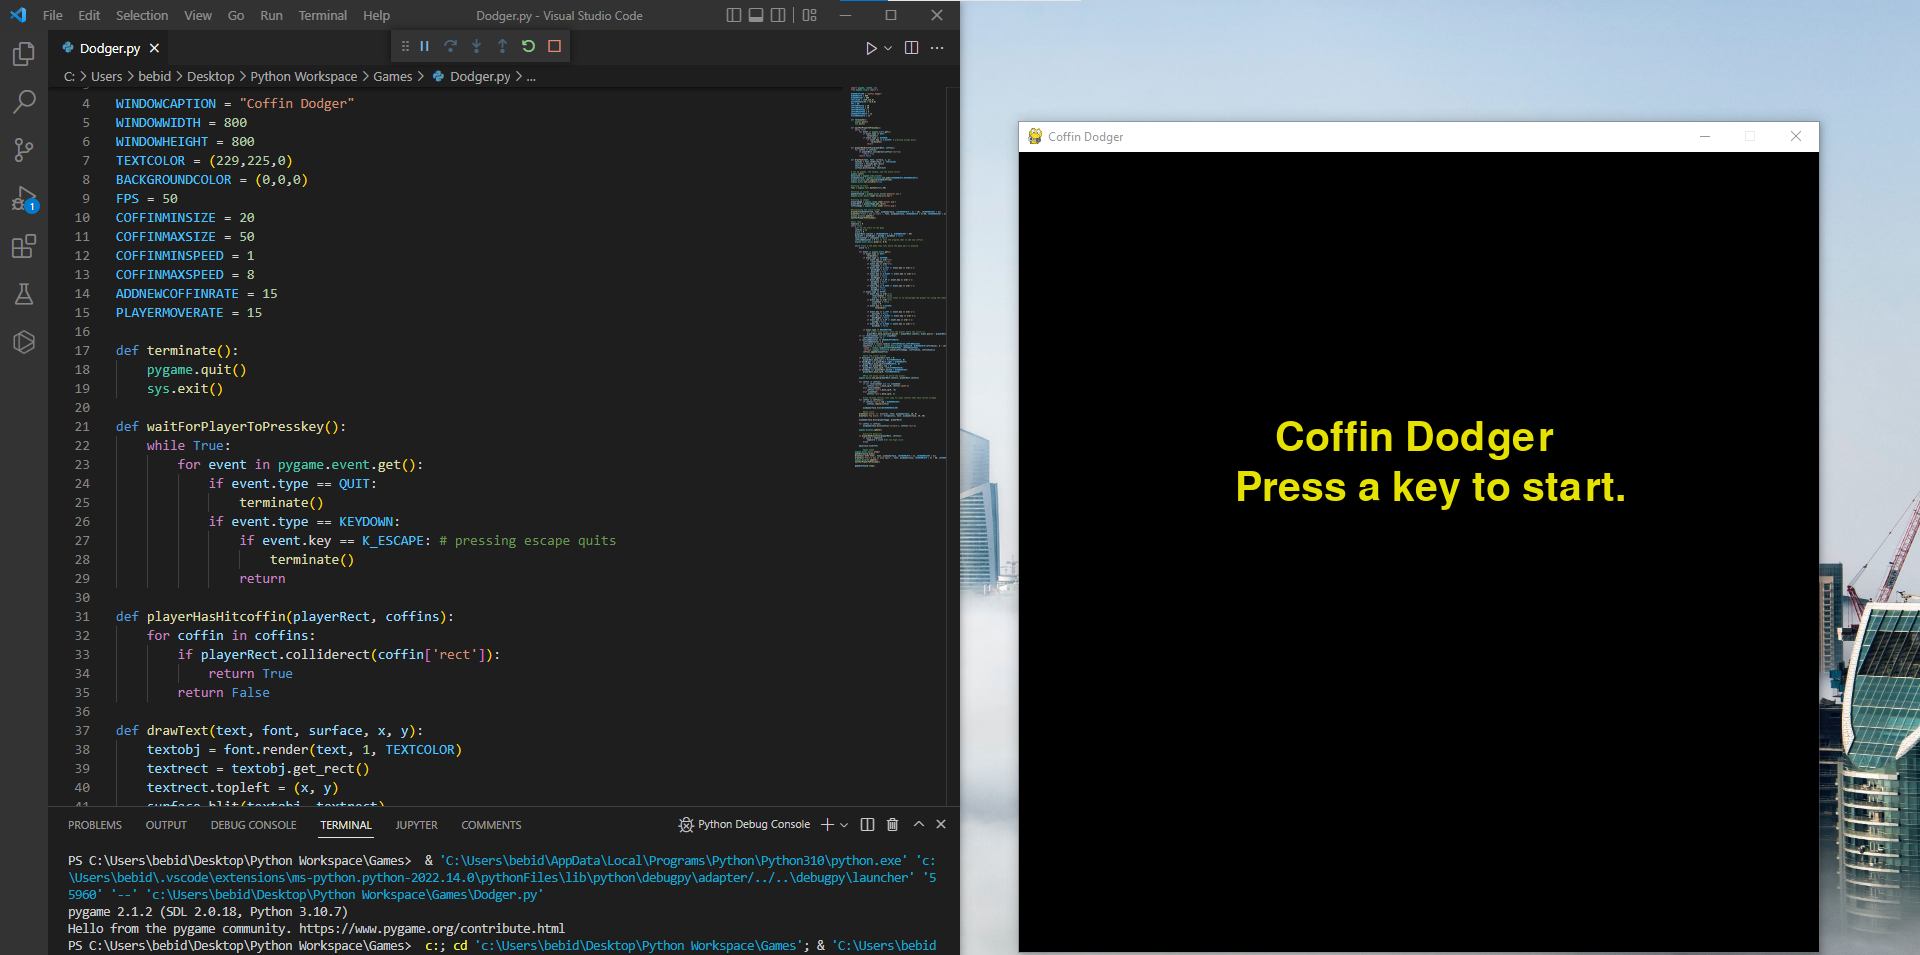Viewport: 1920px width, 955px height.
Task: Open the pygame contribute link
Action: (430, 928)
